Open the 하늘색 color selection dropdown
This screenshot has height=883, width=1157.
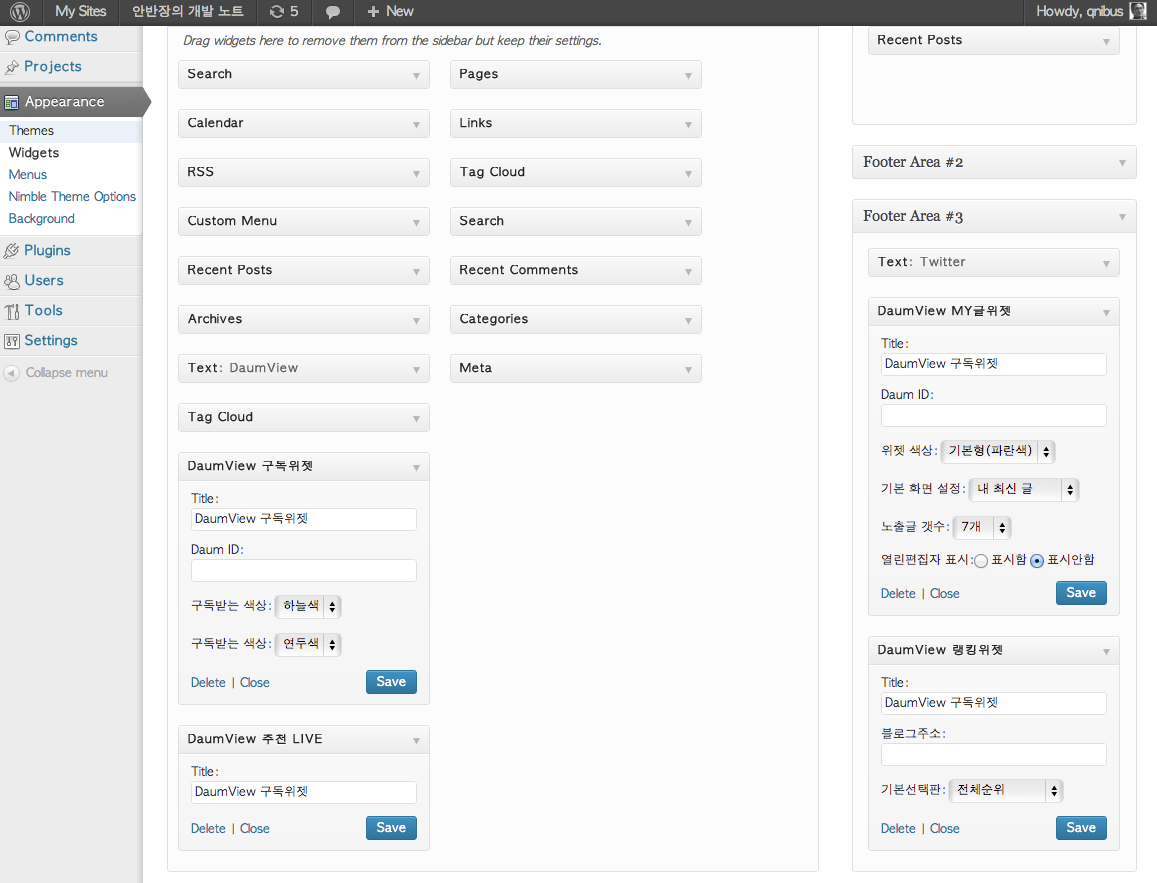click(308, 606)
